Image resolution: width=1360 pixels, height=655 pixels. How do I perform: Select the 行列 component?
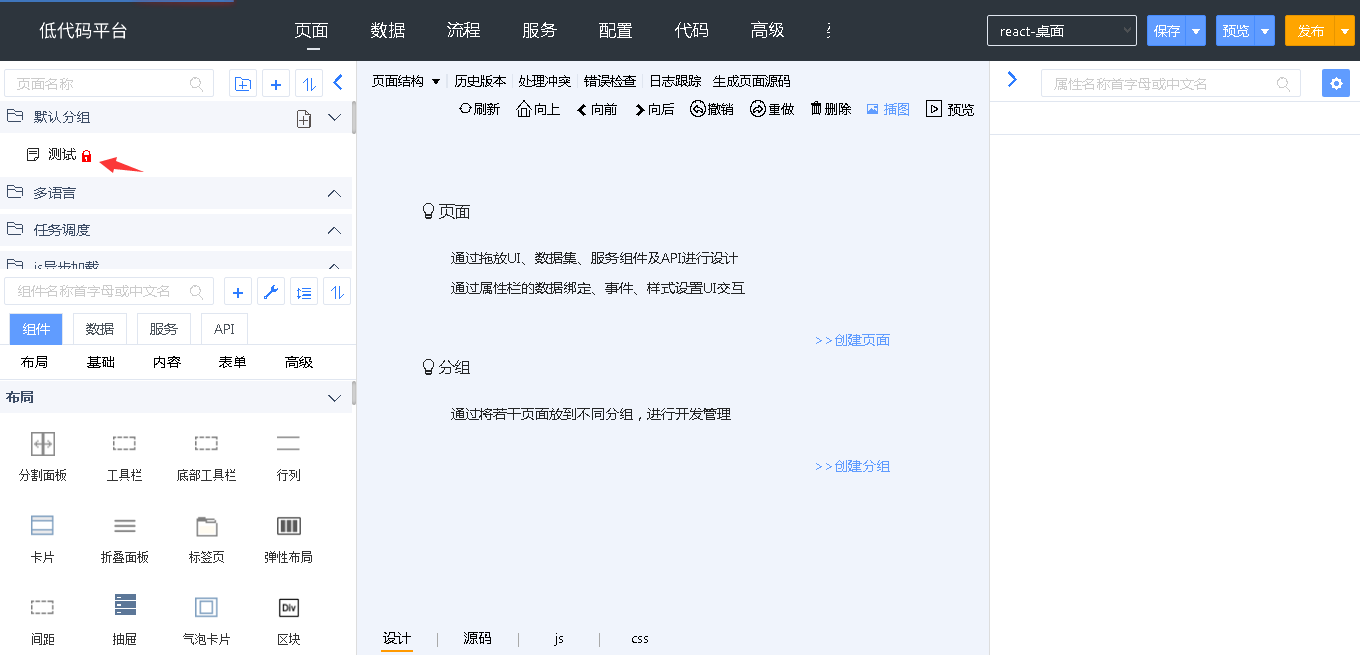(288, 457)
